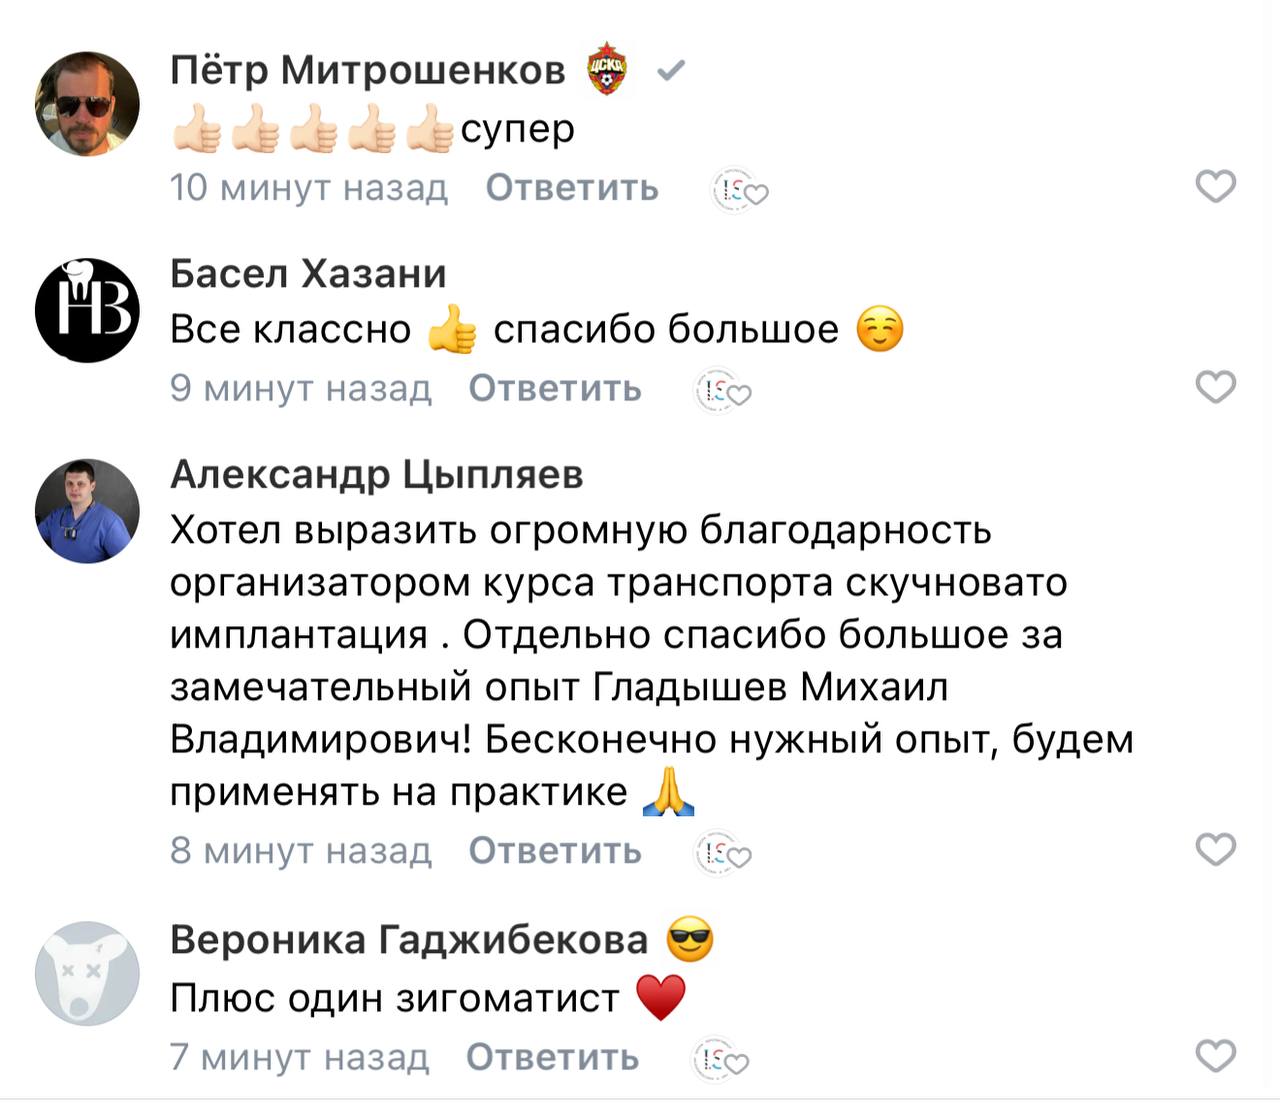Like Вероника Гаджибекова's comment with the heart
The width and height of the screenshot is (1280, 1114).
pyautogui.click(x=1215, y=1056)
